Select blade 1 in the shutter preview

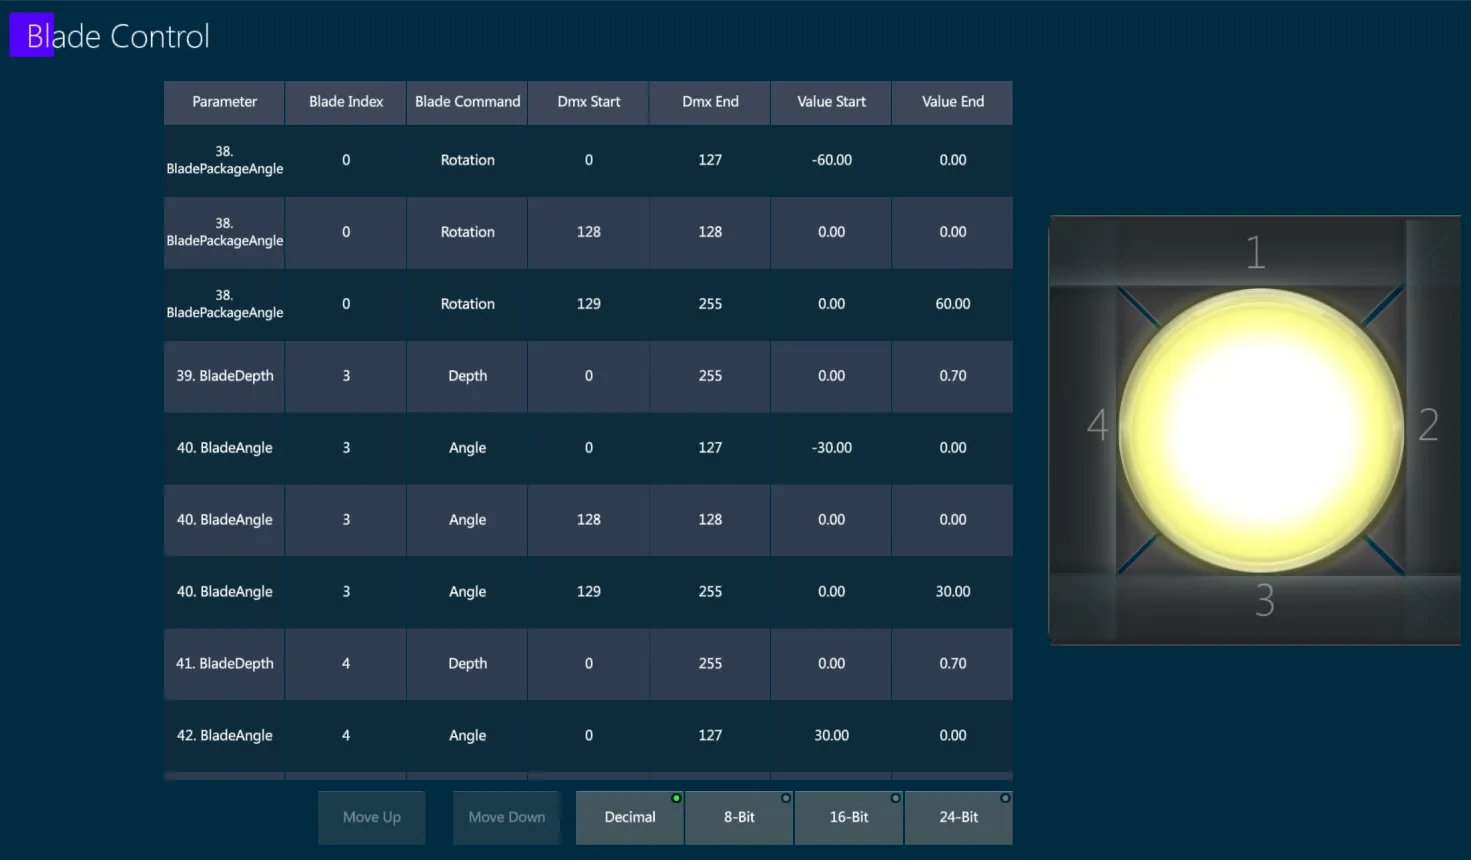coord(1256,252)
